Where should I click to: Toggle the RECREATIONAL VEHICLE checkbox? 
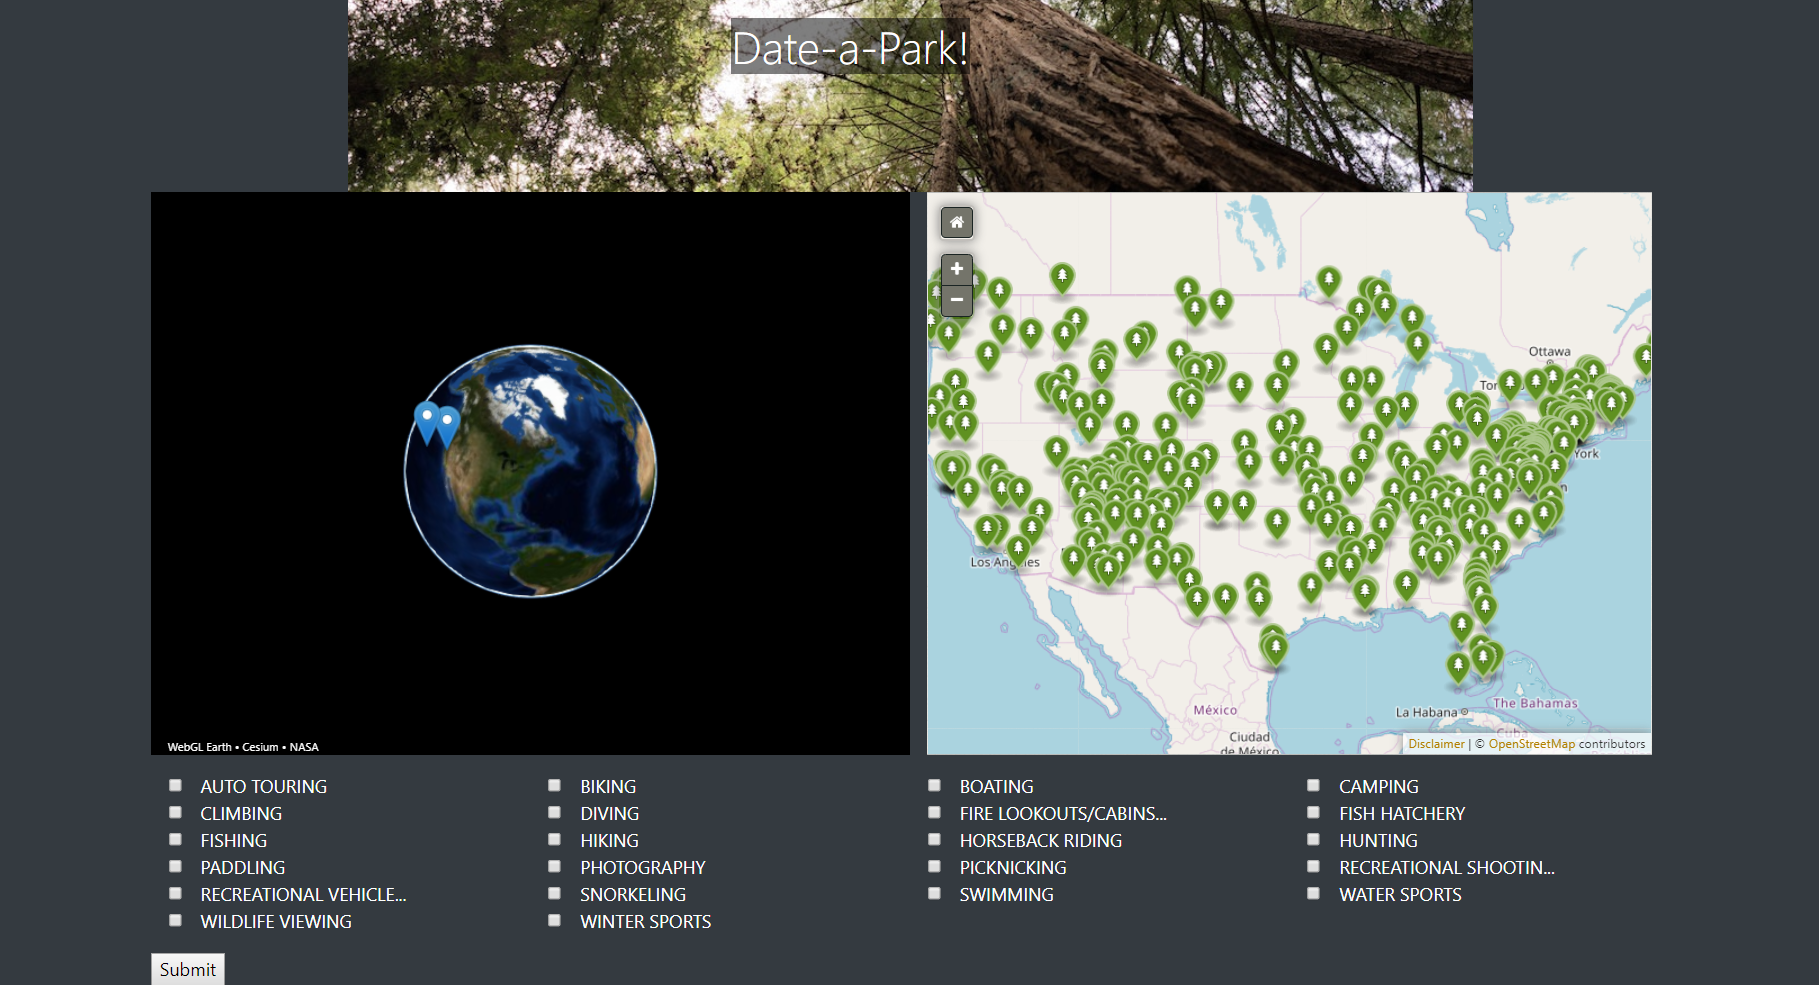[175, 894]
